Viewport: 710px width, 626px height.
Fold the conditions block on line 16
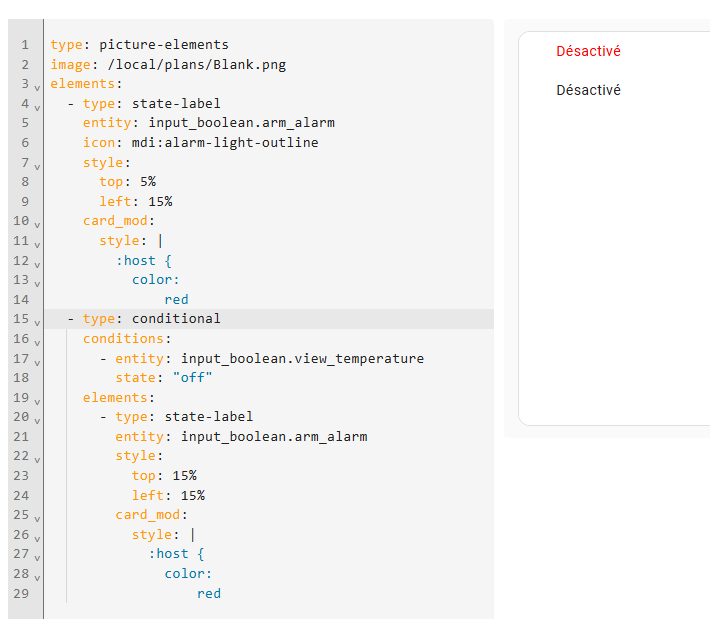click(37, 342)
